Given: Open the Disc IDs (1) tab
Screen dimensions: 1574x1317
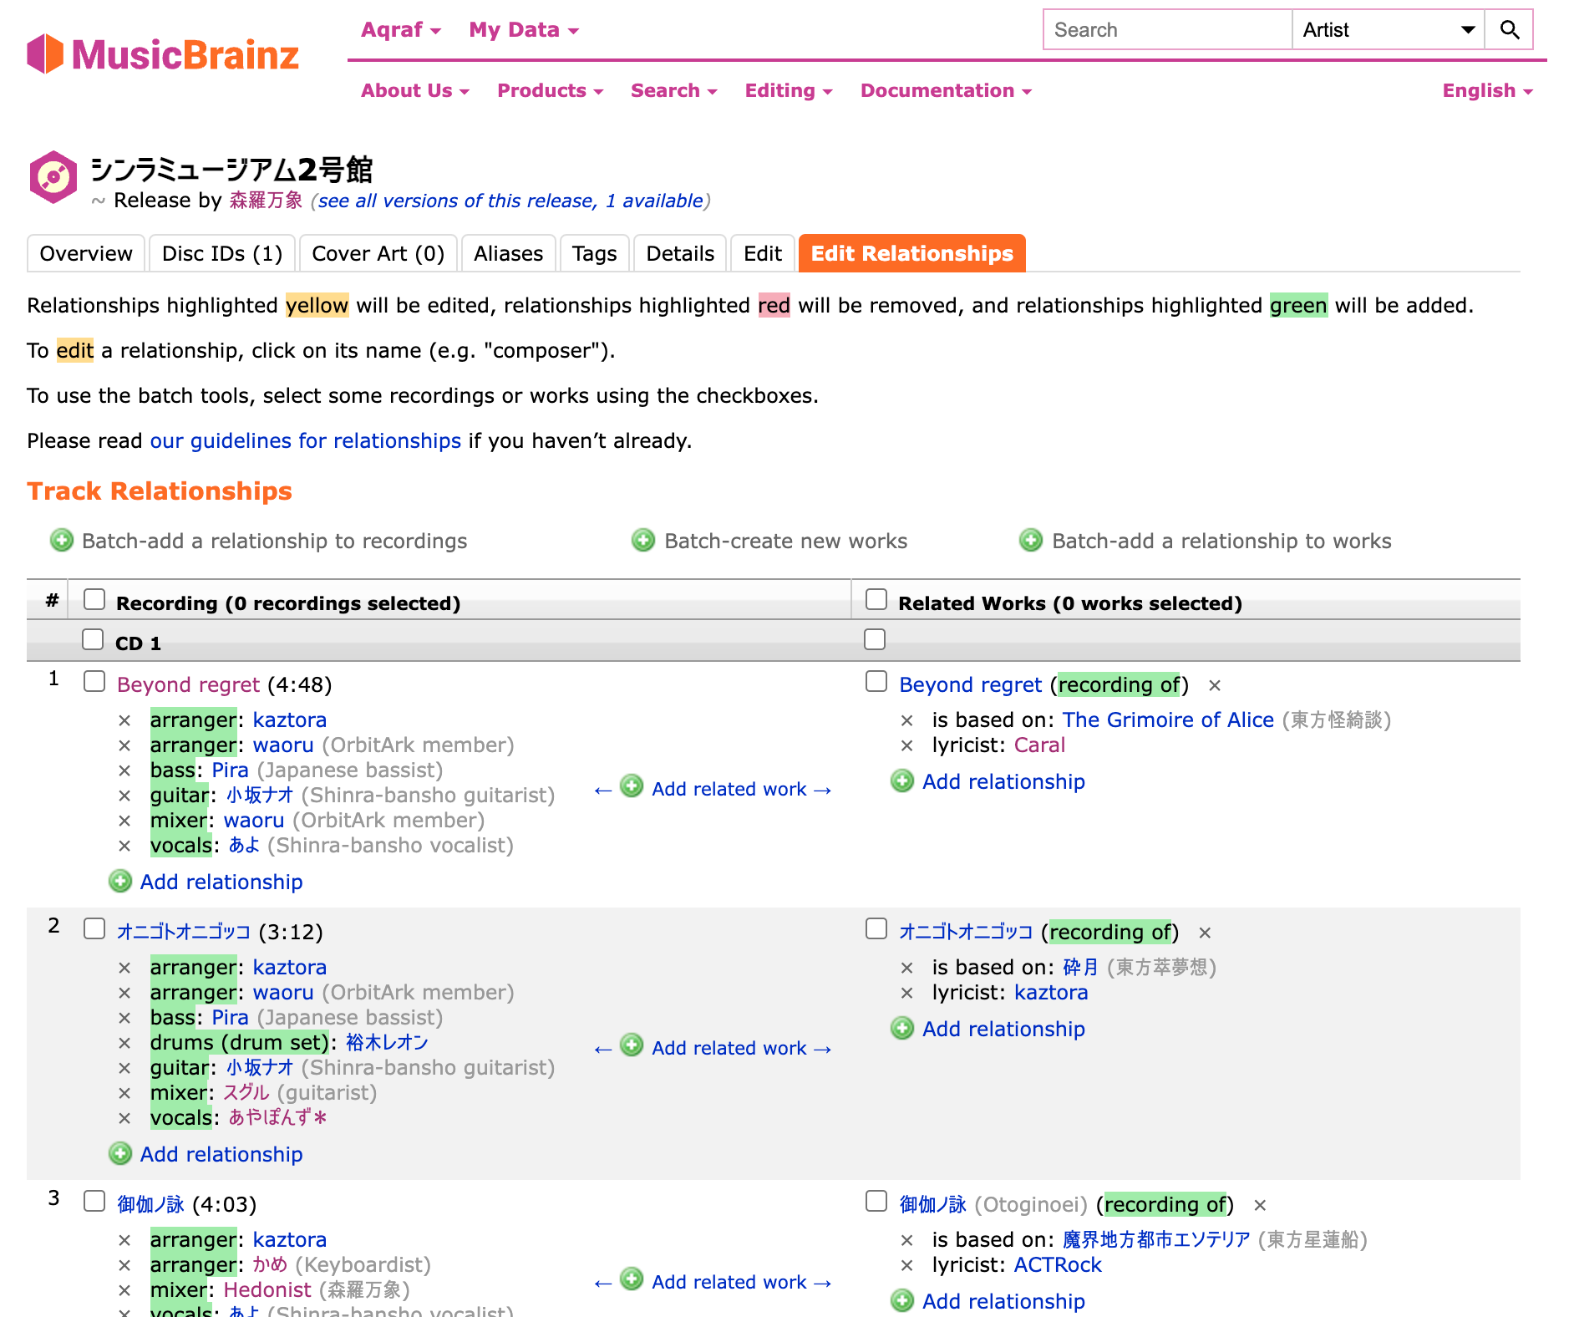Looking at the screenshot, I should pyautogui.click(x=222, y=254).
